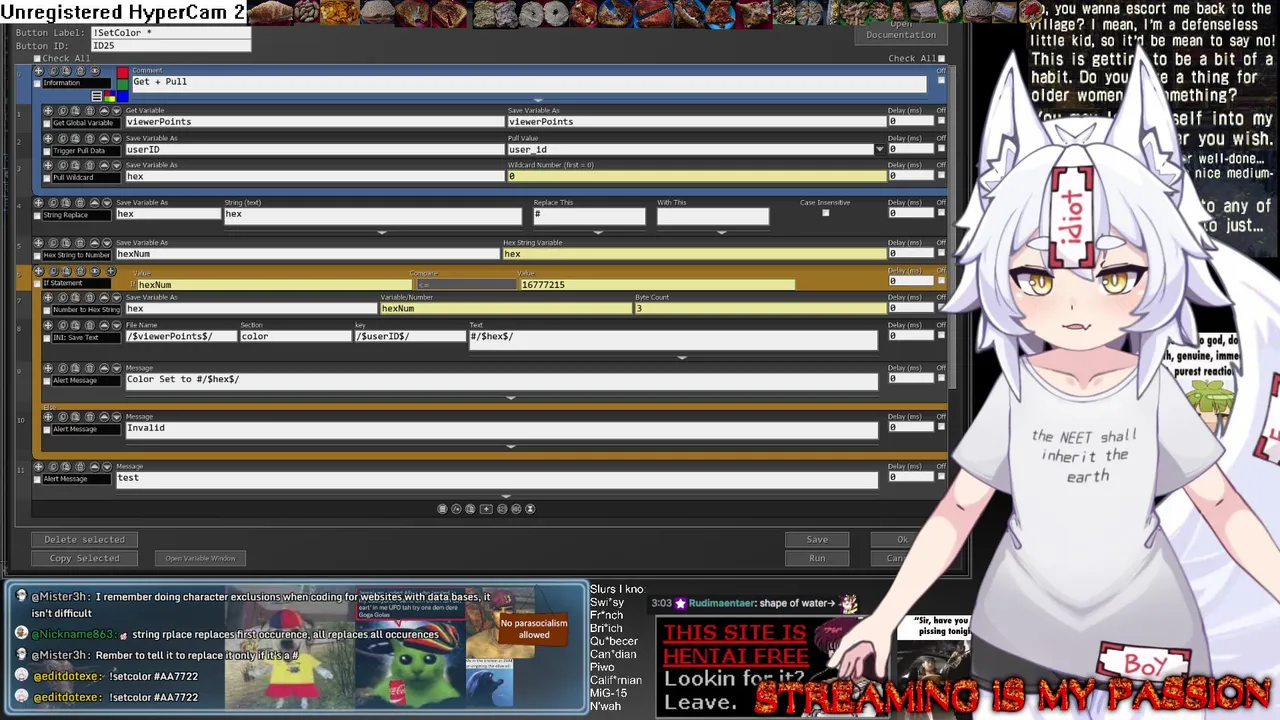
Task: Open the Compare operator dropdown
Action: 465,285
